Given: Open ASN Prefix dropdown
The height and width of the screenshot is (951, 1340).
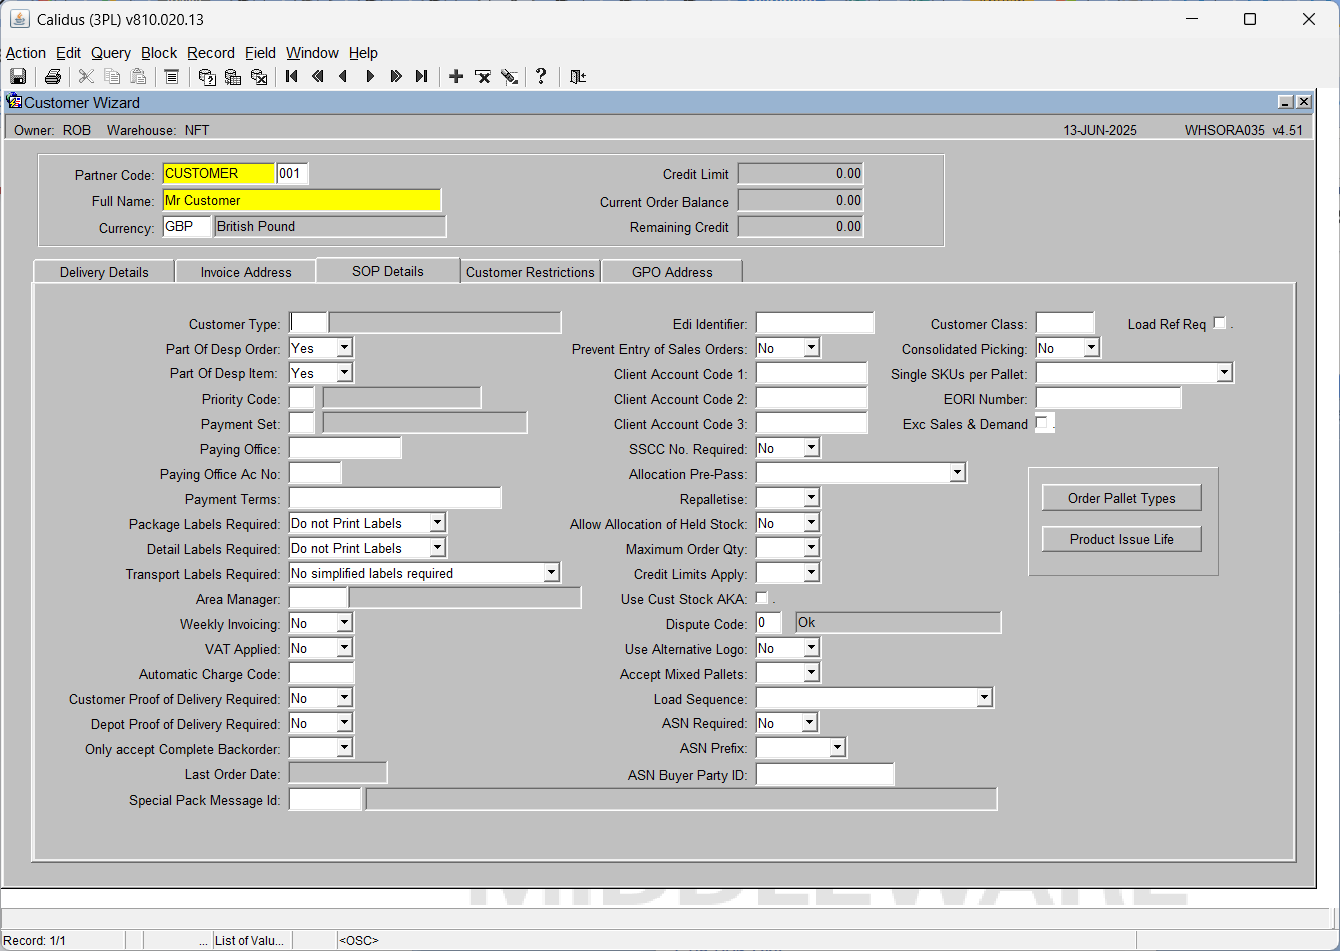Looking at the screenshot, I should (837, 748).
